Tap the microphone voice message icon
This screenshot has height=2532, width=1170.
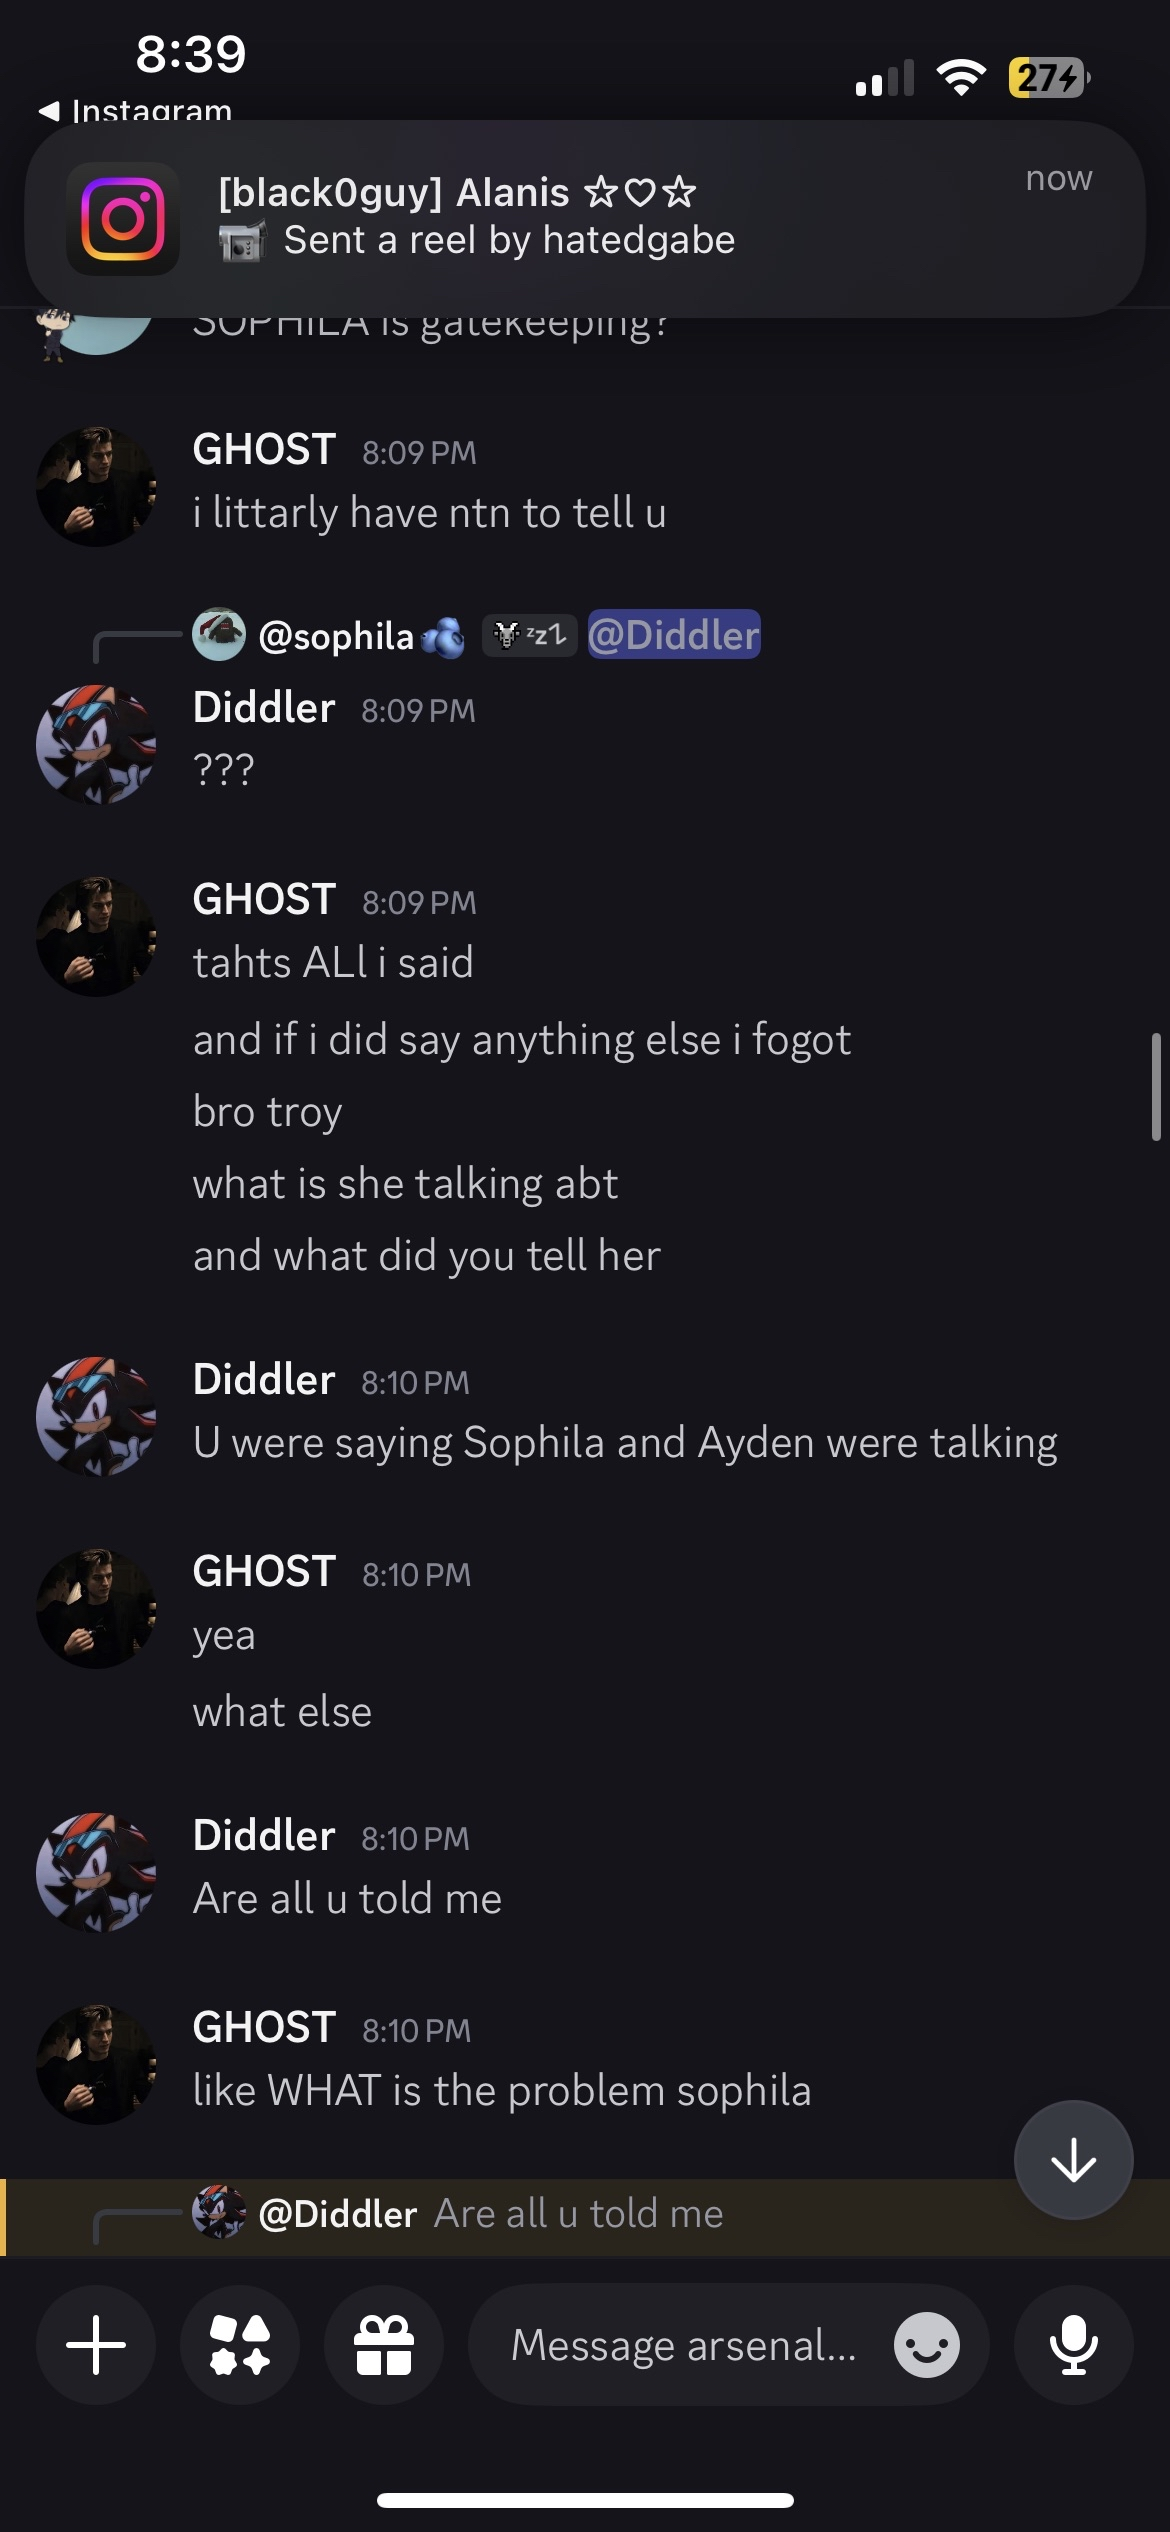click(x=1073, y=2344)
